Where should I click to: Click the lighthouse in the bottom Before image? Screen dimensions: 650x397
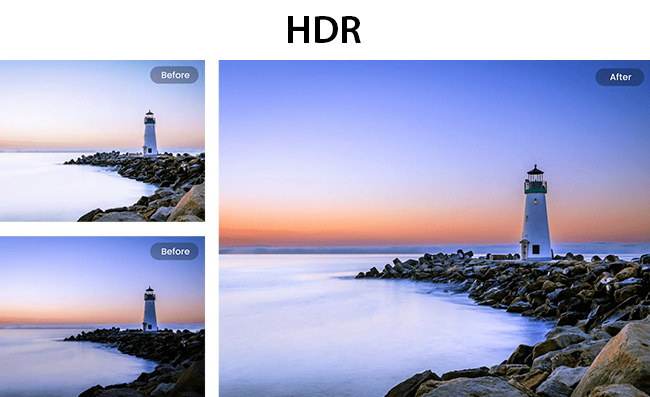pyautogui.click(x=150, y=309)
